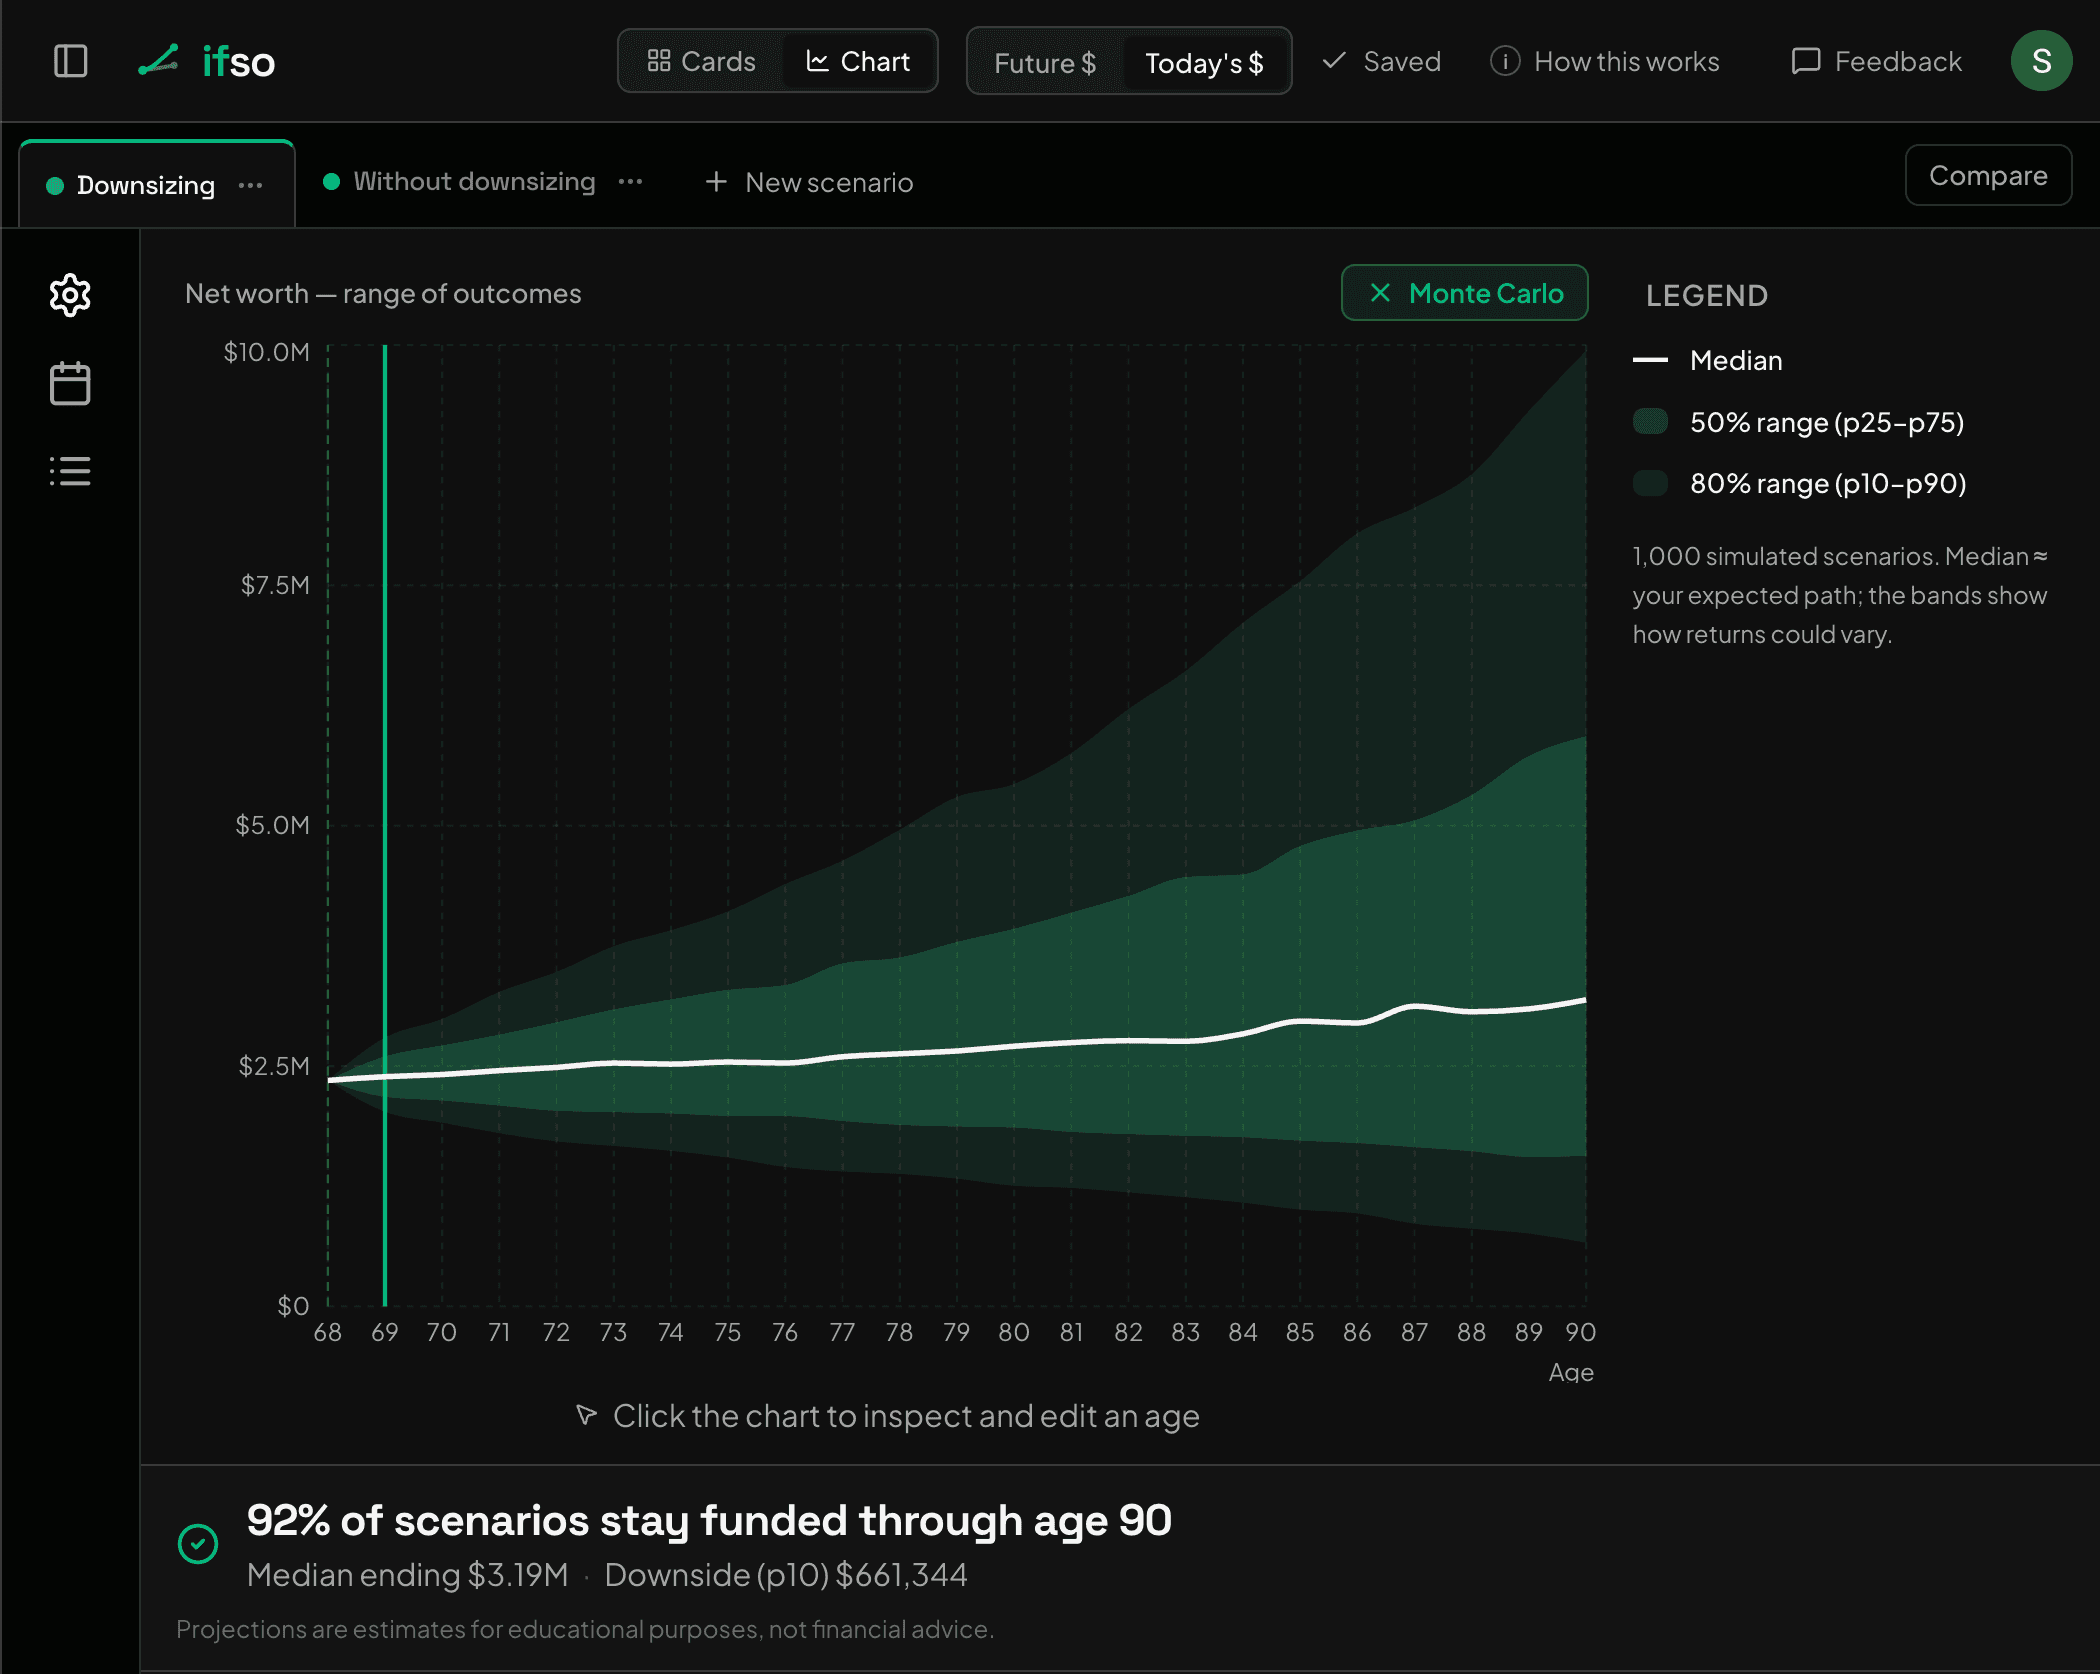Click the 1,000 simulated scenarios description
Image resolution: width=2100 pixels, height=1674 pixels.
click(1840, 595)
